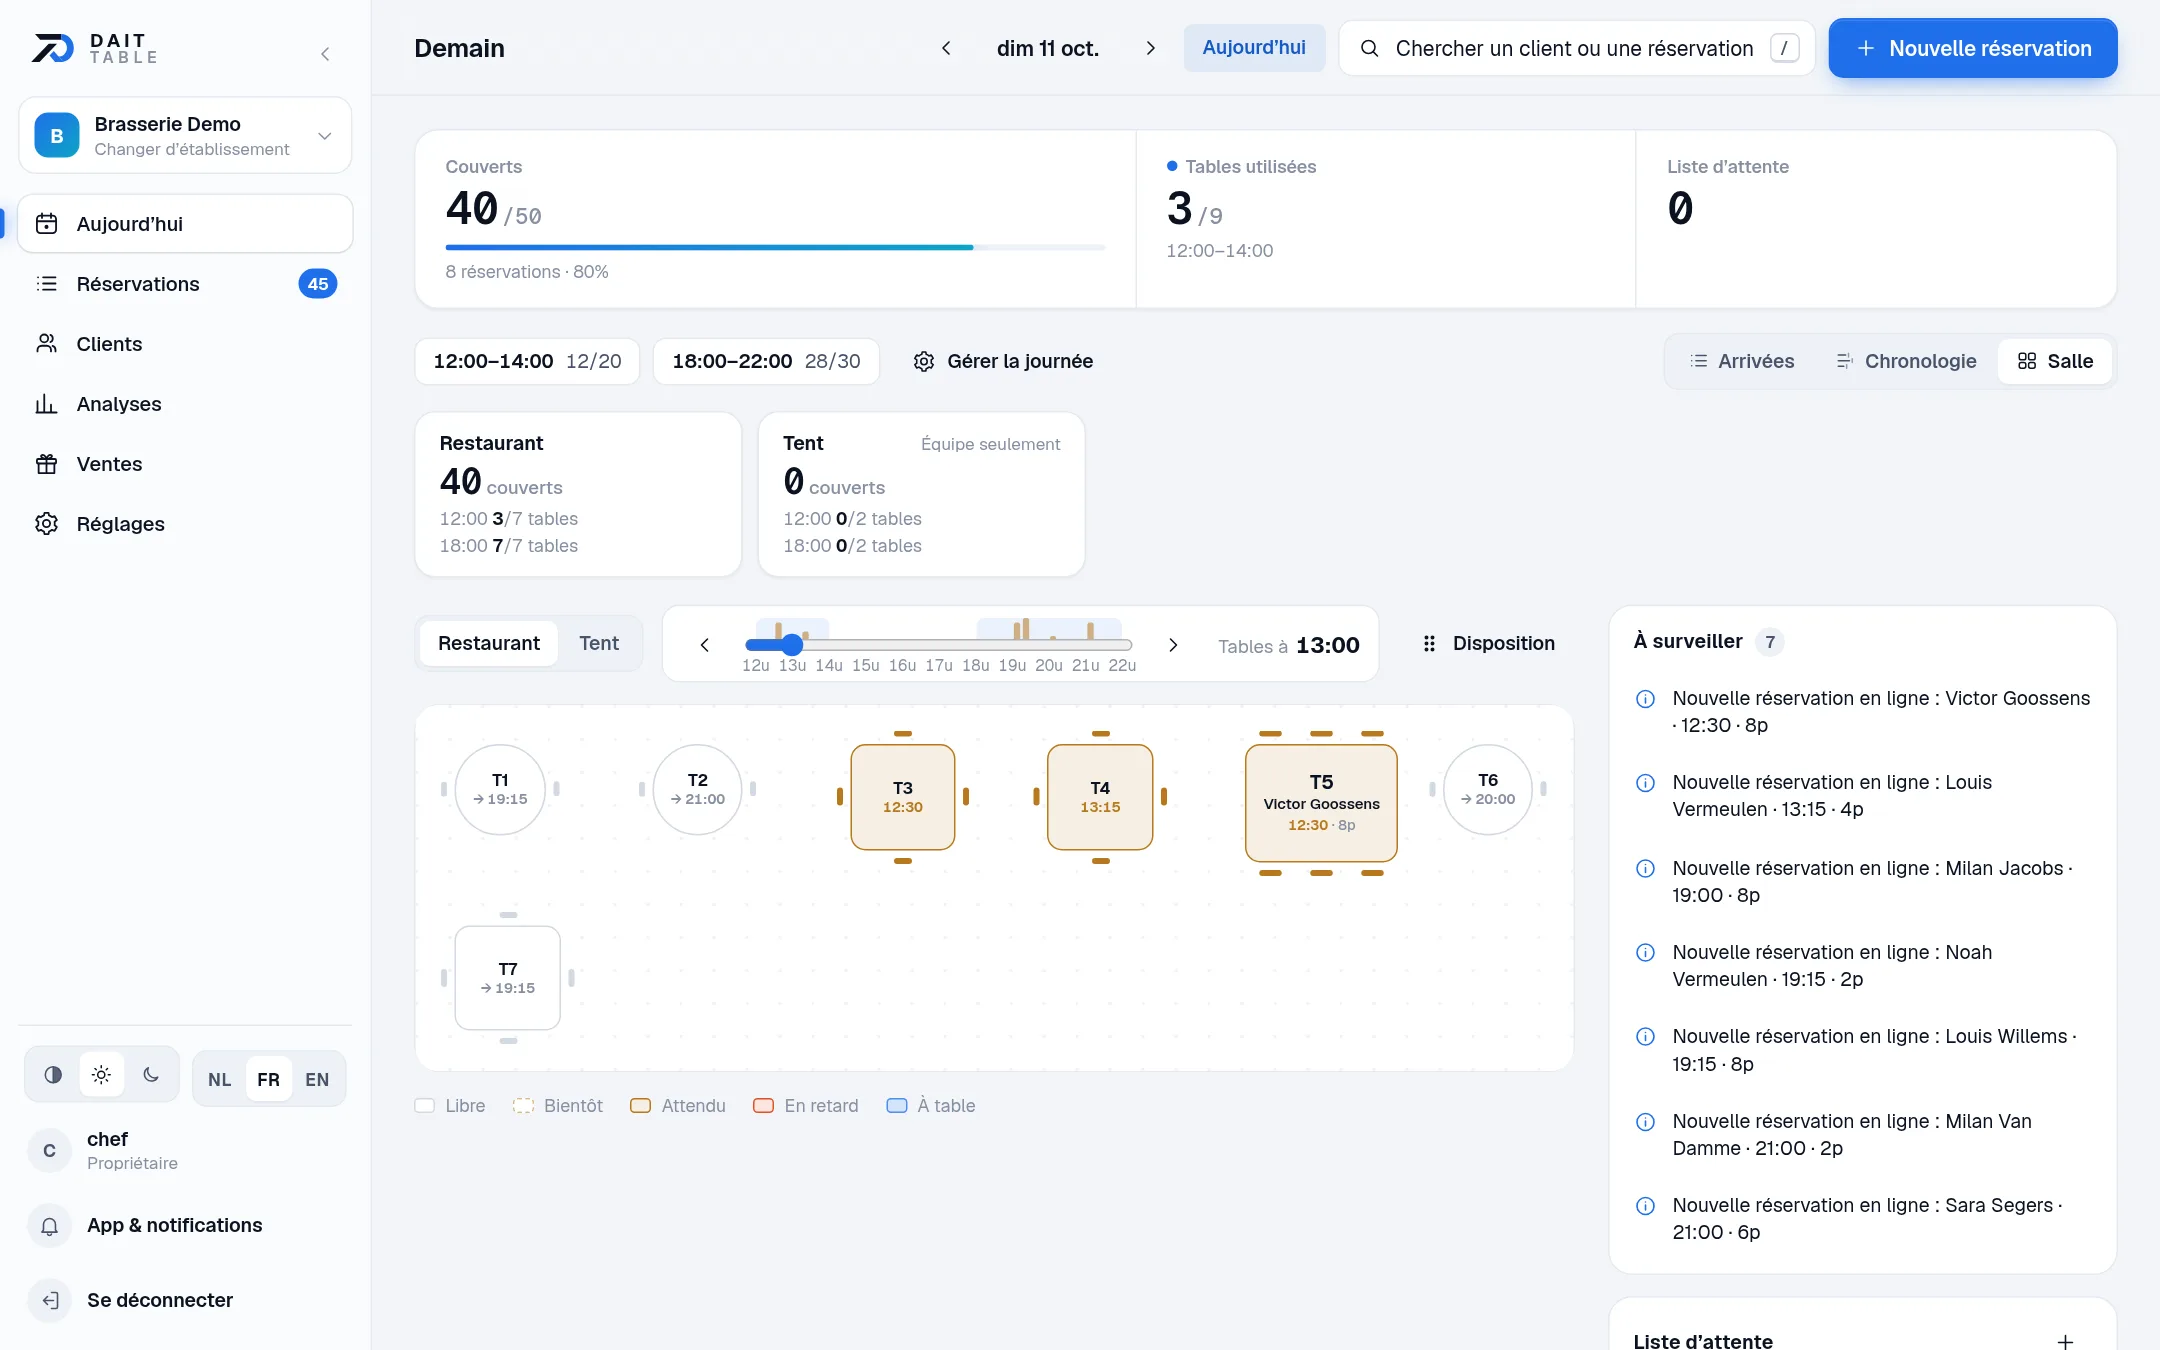The image size is (2160, 1350).
Task: Click the chef avatar circle
Action: [49, 1151]
